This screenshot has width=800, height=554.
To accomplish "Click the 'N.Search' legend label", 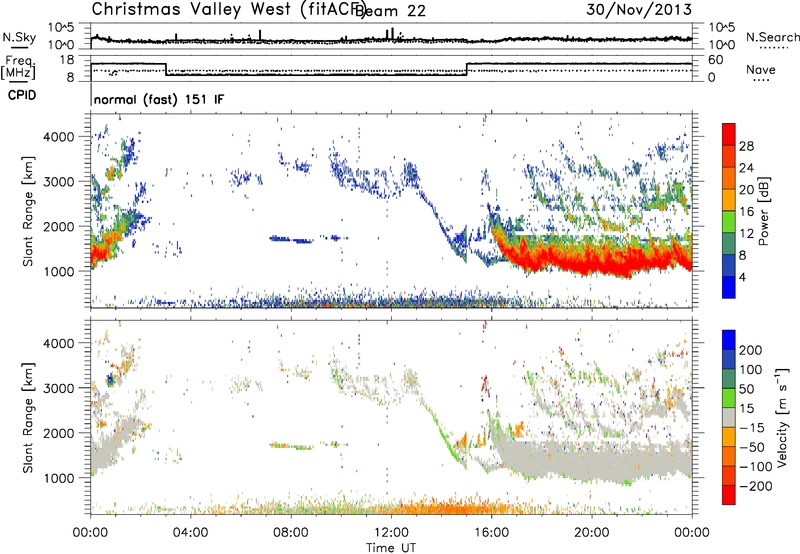I will coord(772,37).
